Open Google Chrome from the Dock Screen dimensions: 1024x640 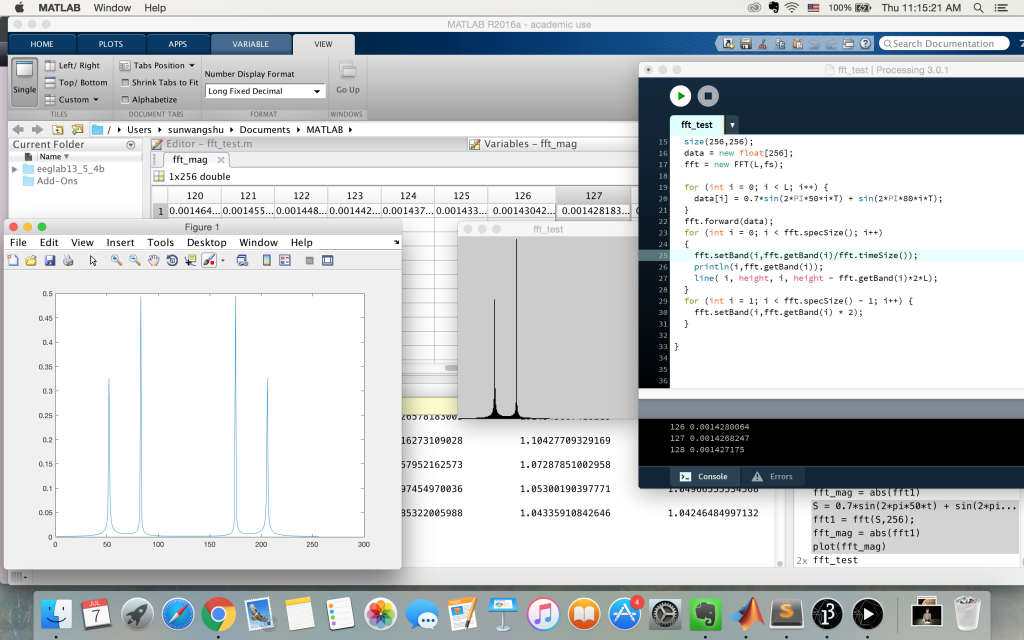click(x=218, y=615)
